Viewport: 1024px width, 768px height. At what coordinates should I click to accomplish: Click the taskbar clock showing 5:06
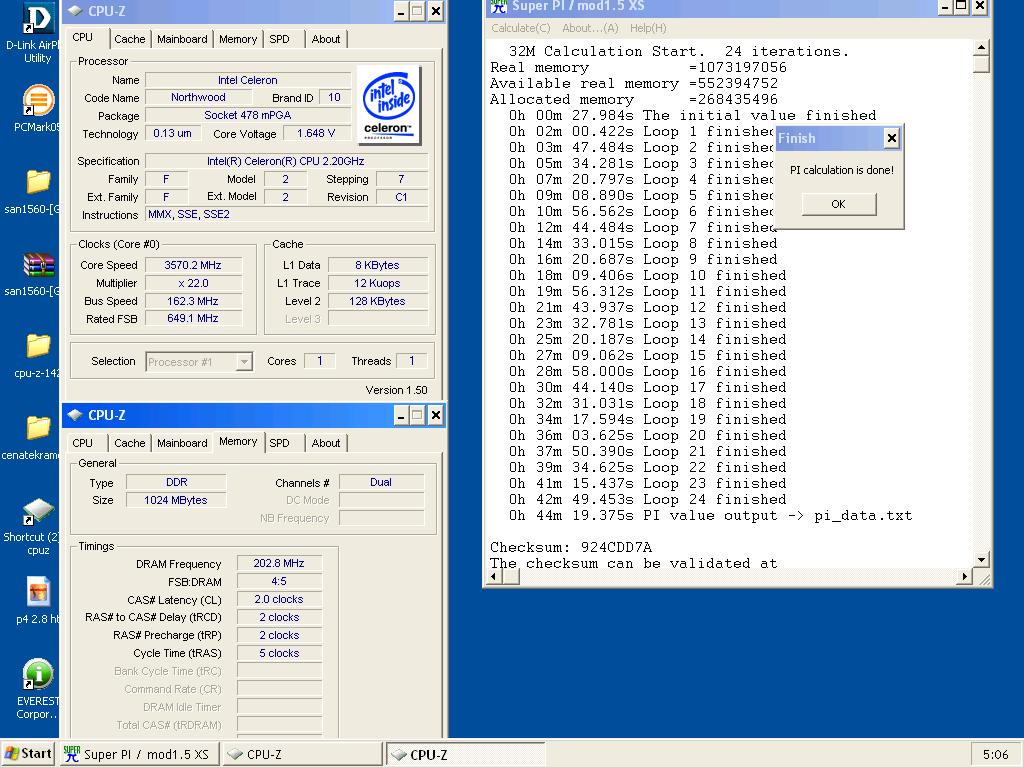995,754
